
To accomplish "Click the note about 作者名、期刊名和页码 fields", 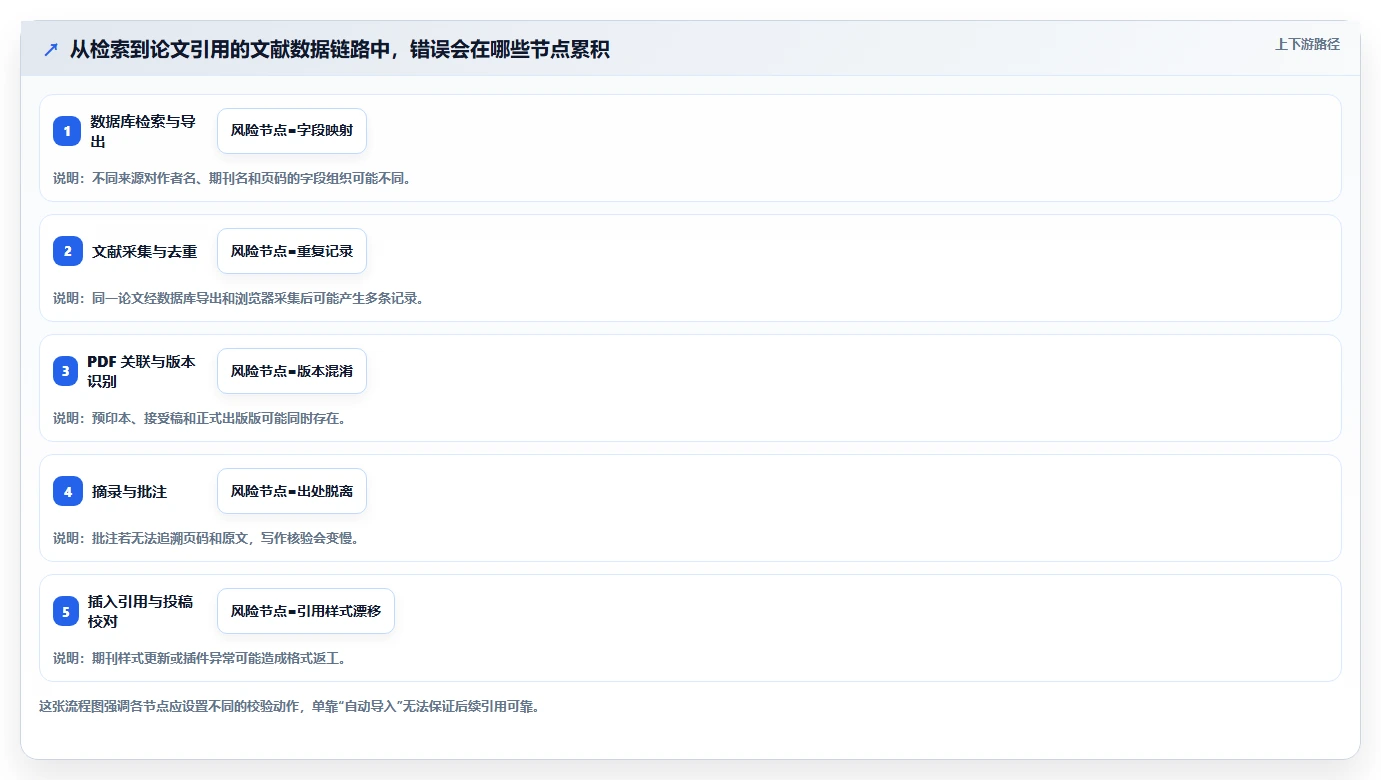I will (x=232, y=178).
